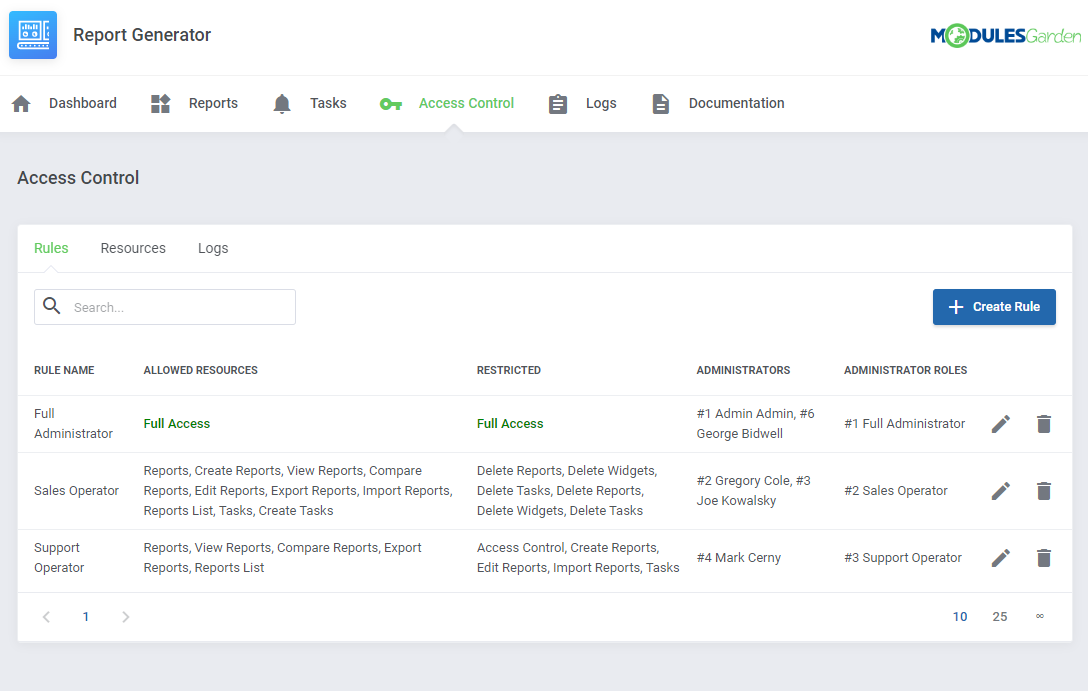Edit the Sales Operator rule via pencil icon
The width and height of the screenshot is (1088, 691).
1001,491
